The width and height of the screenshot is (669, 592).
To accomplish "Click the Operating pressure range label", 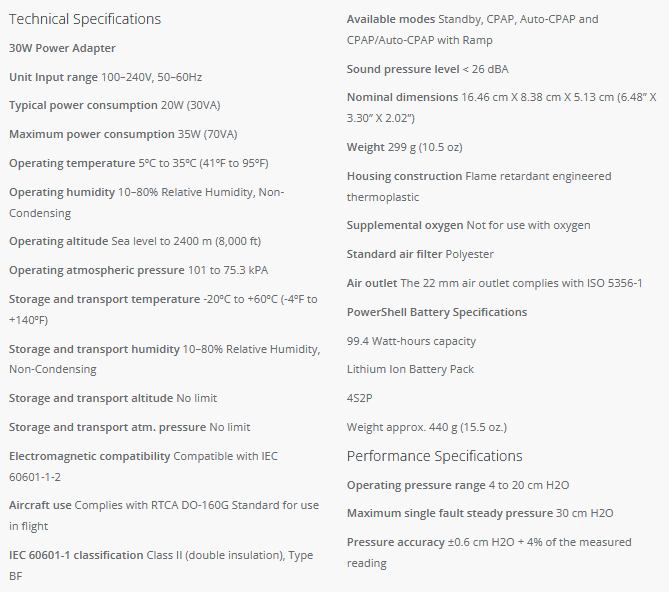I will pos(413,485).
